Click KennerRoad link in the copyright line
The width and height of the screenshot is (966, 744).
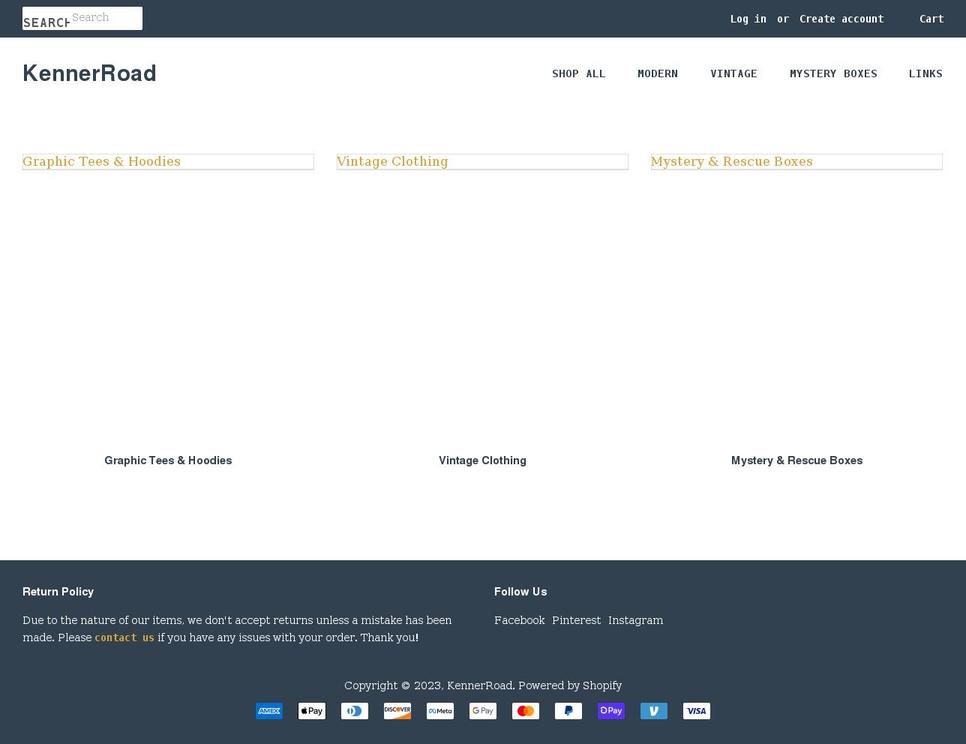[x=479, y=685]
